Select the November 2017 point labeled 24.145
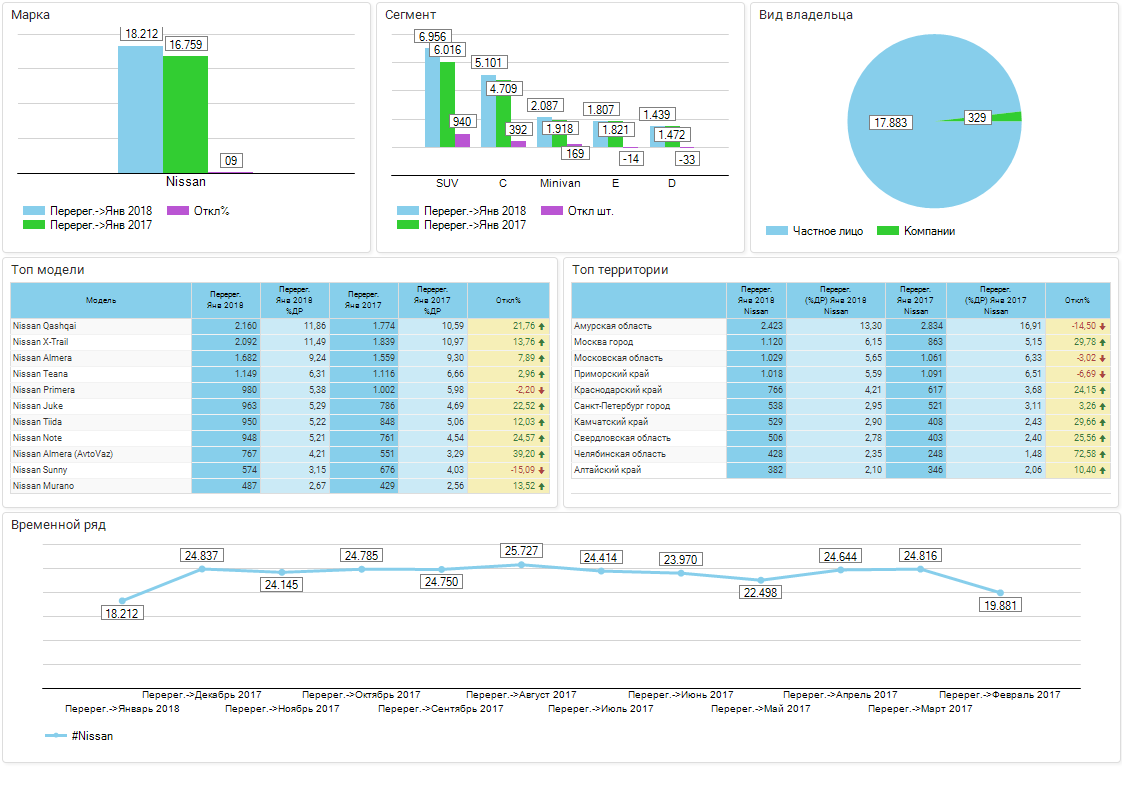This screenshot has height=793, width=1122. click(x=282, y=573)
